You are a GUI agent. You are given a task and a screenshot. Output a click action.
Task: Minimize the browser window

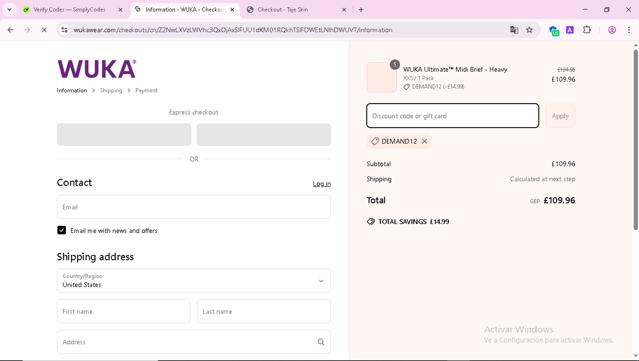coord(585,9)
